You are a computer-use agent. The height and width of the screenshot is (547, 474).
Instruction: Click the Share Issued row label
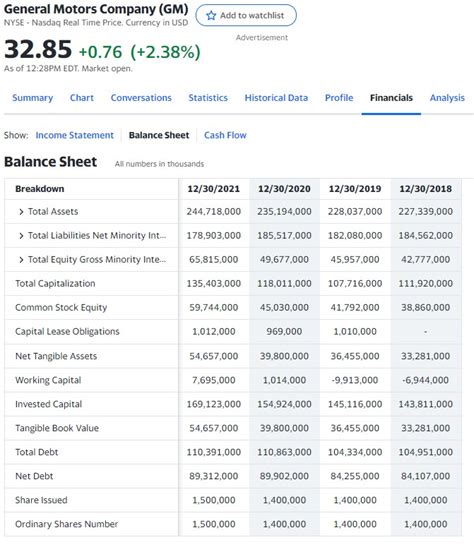(41, 500)
